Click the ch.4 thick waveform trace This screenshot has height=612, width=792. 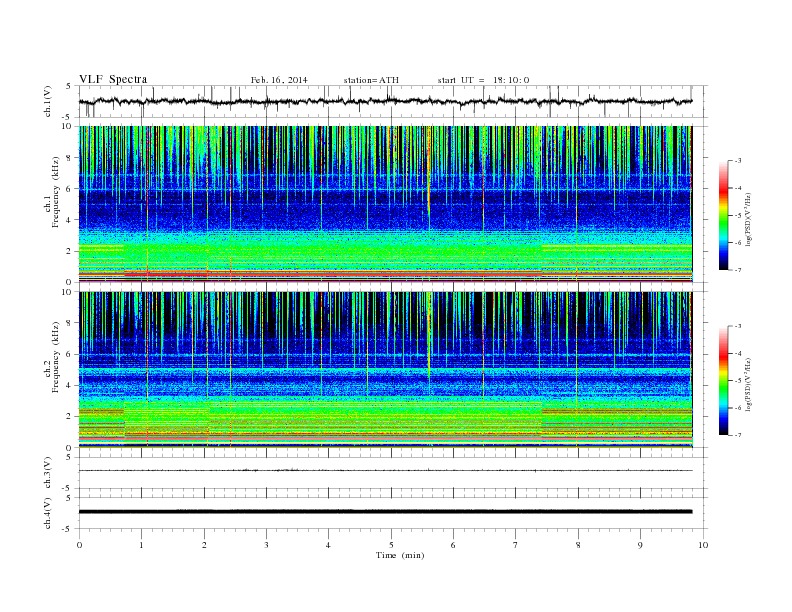pos(385,512)
